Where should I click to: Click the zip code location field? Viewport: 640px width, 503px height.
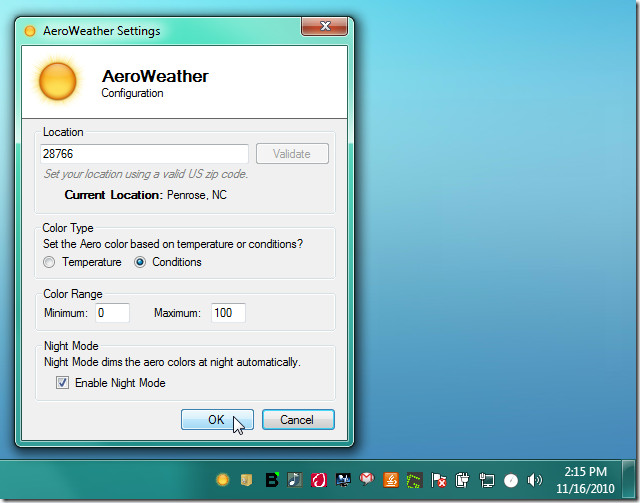[144, 154]
